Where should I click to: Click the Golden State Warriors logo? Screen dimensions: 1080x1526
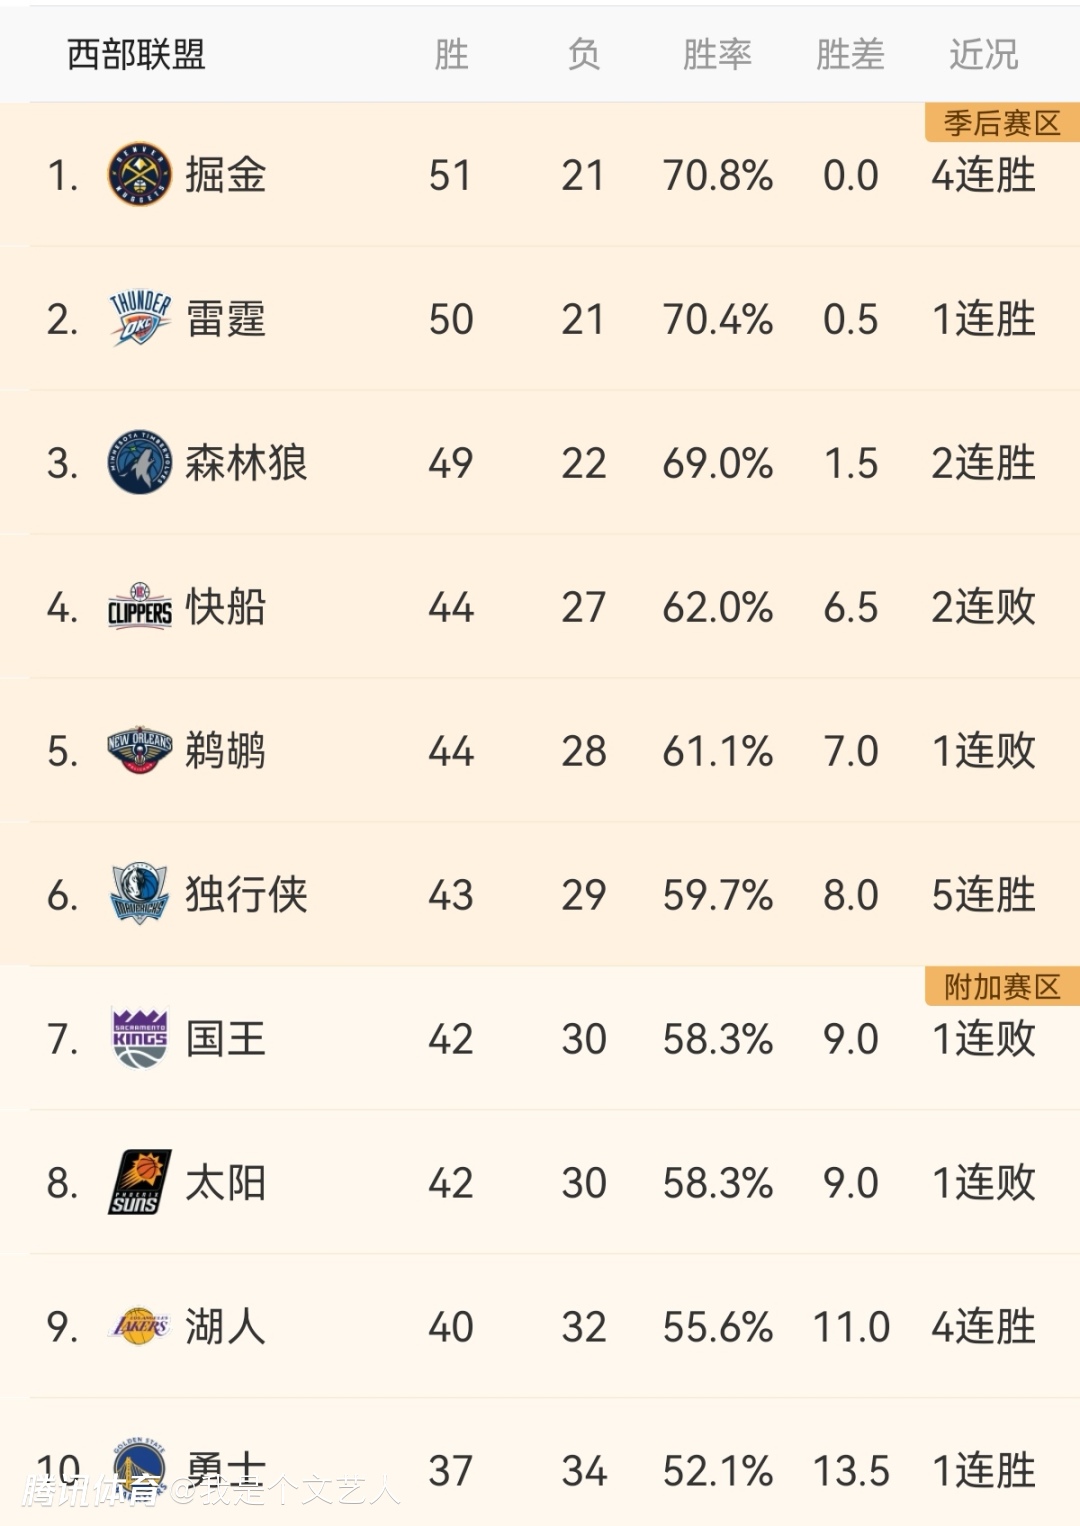(x=139, y=1468)
